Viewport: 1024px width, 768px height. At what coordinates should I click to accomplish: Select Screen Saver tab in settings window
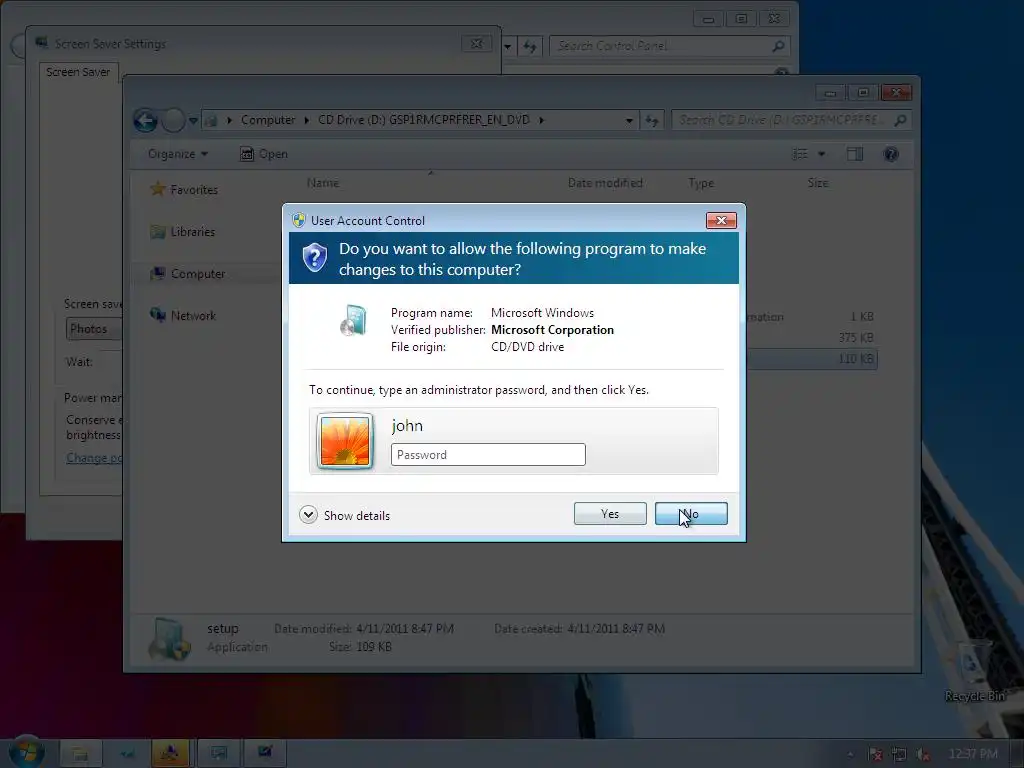78,72
